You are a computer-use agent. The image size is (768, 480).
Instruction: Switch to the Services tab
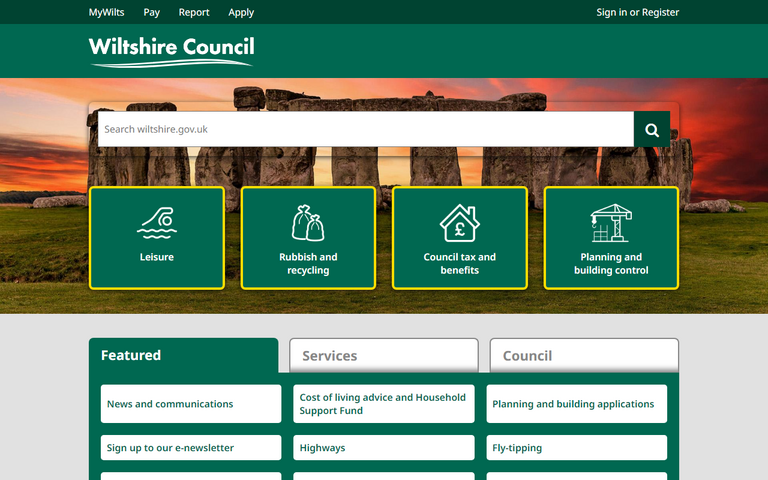click(383, 355)
